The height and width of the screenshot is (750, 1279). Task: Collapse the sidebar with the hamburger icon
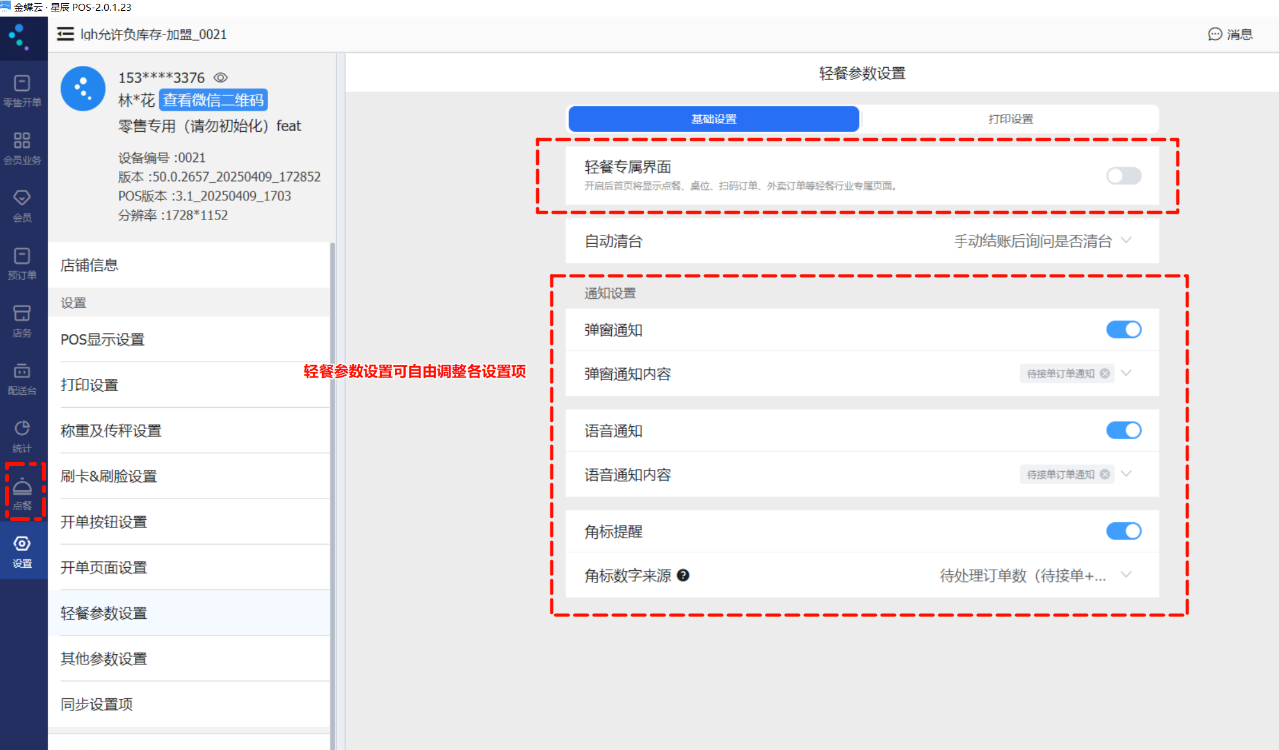tap(65, 34)
